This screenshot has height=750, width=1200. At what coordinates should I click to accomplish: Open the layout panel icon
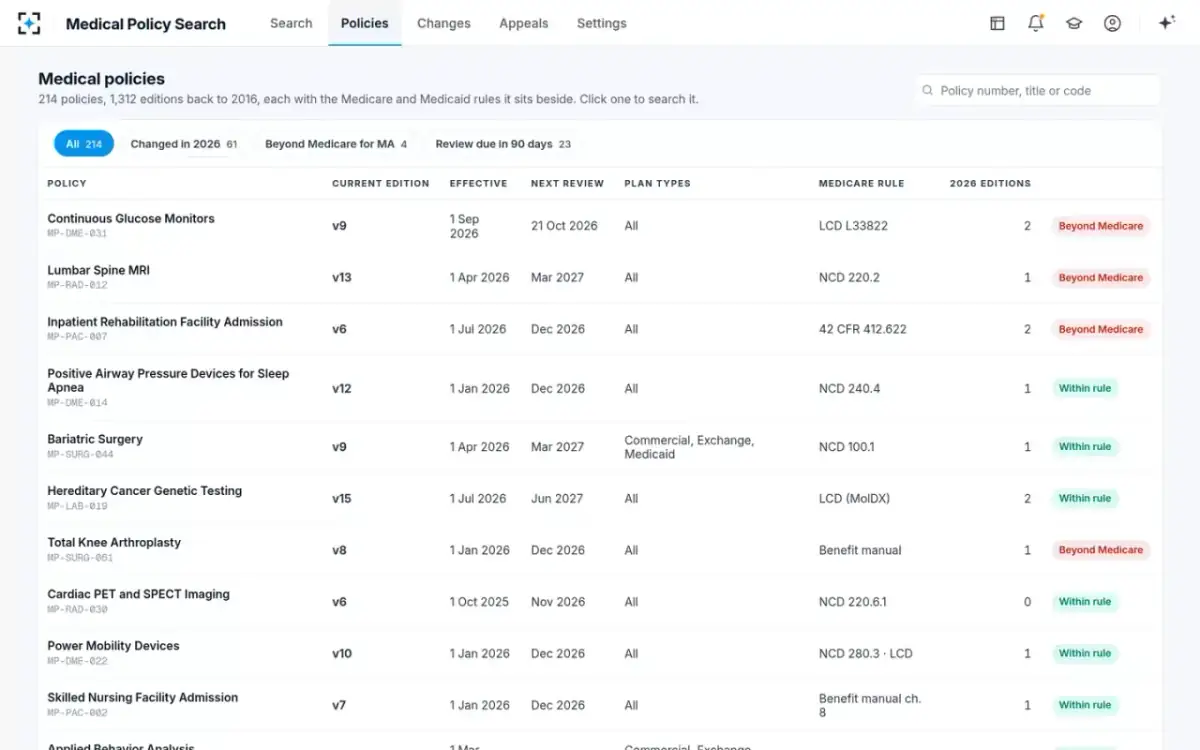tap(997, 23)
